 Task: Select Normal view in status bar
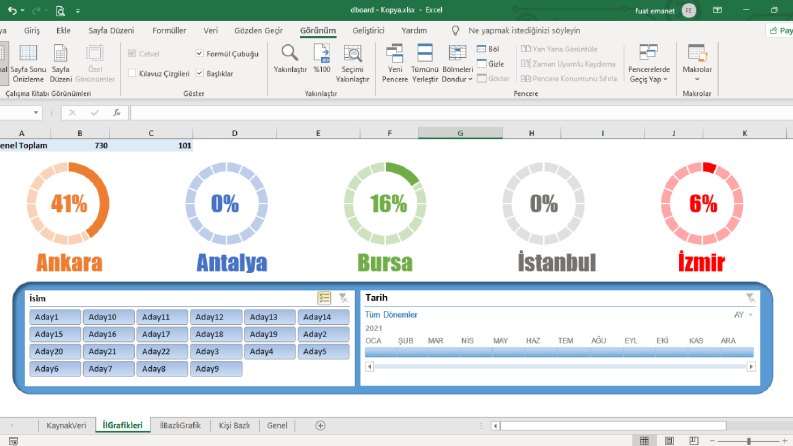[x=644, y=440]
